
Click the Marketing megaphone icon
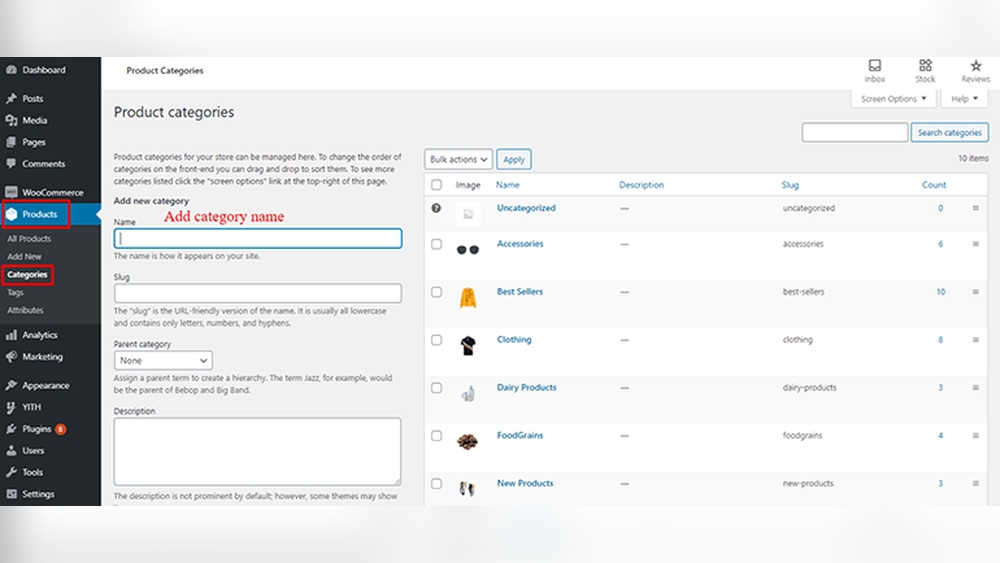[x=11, y=357]
